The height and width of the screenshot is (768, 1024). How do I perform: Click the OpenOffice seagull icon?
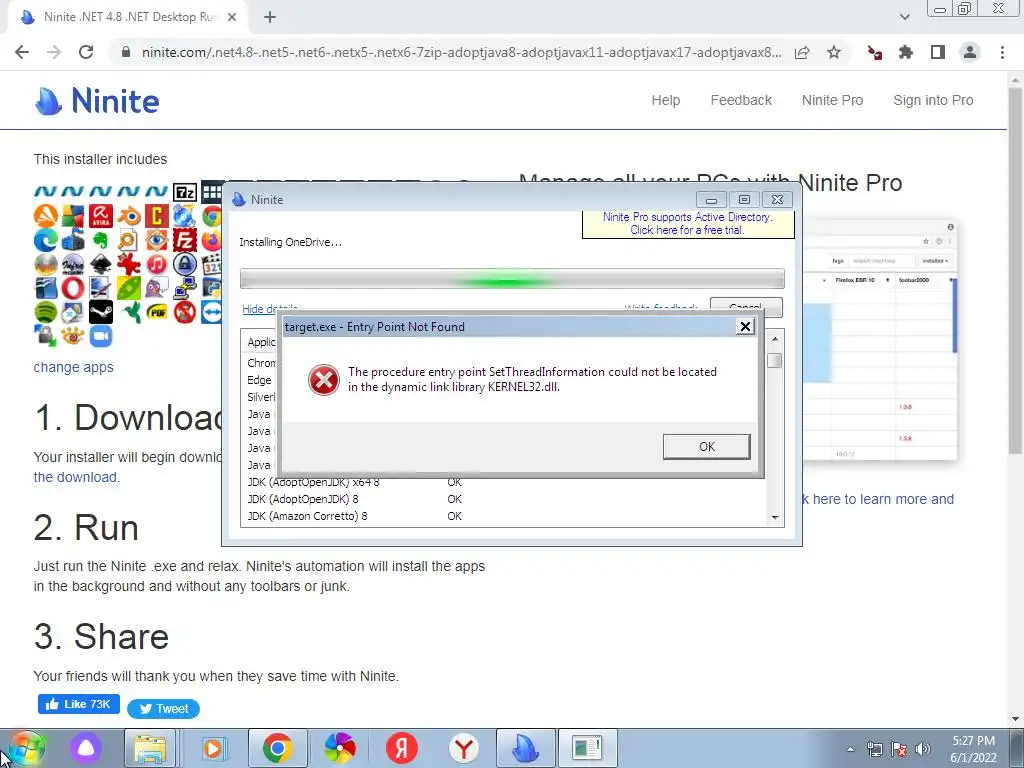46,288
